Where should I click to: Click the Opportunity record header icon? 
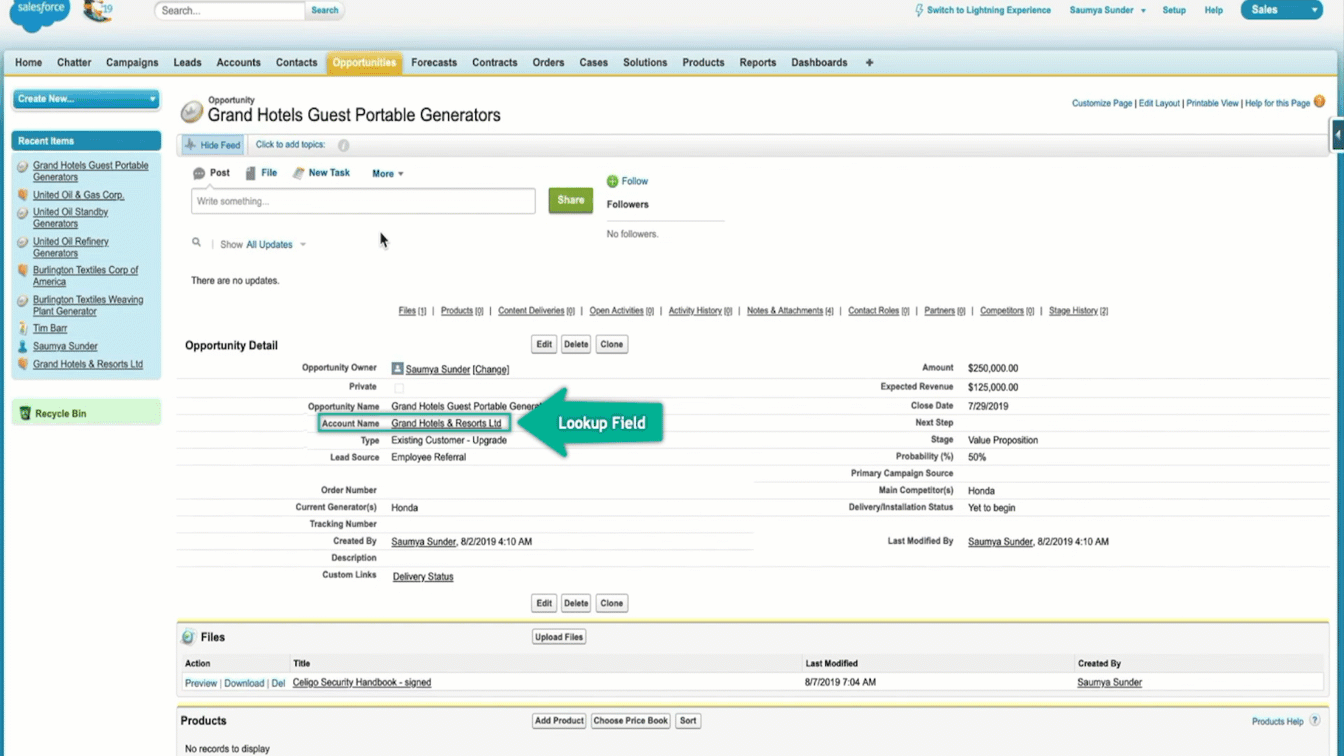pos(191,112)
